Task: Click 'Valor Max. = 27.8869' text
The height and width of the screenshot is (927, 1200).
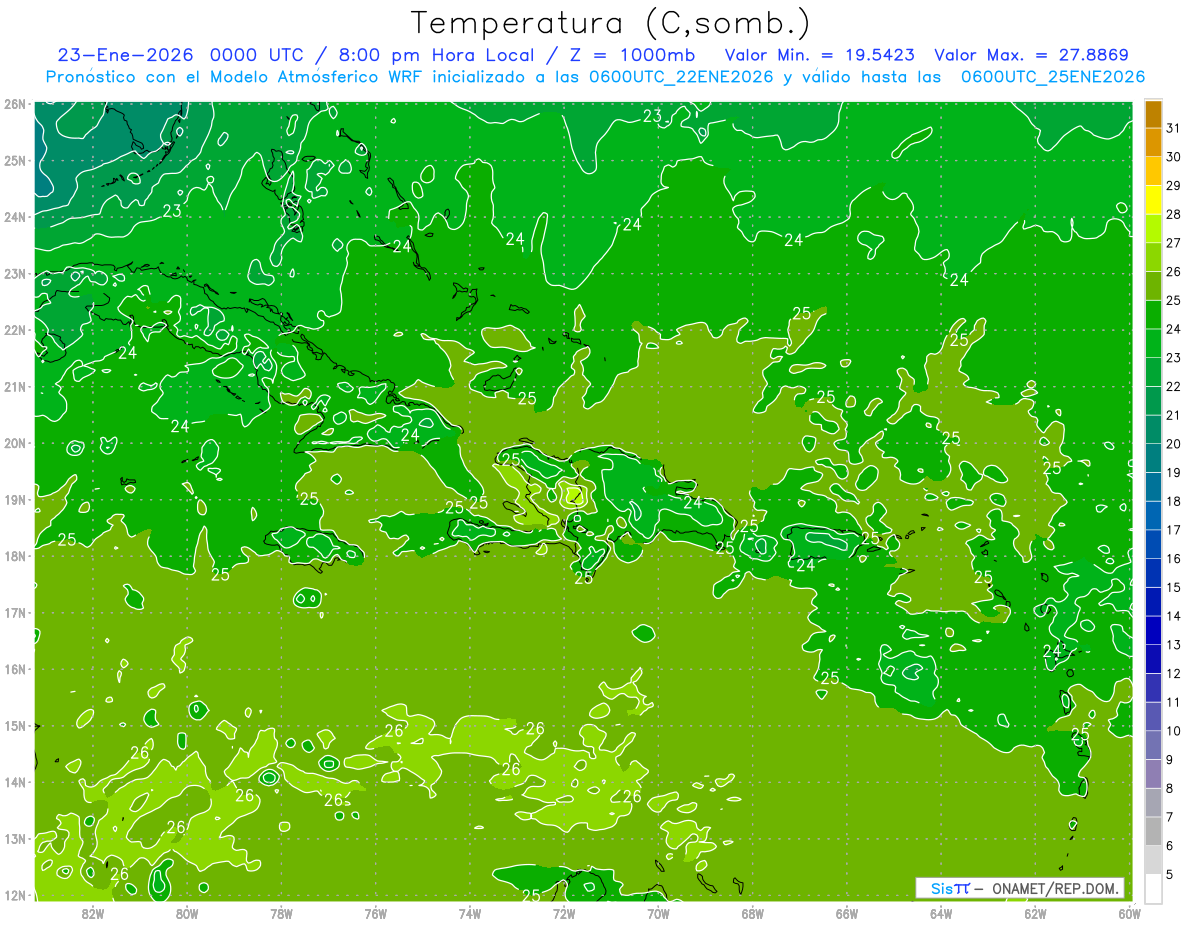Action: point(1034,54)
